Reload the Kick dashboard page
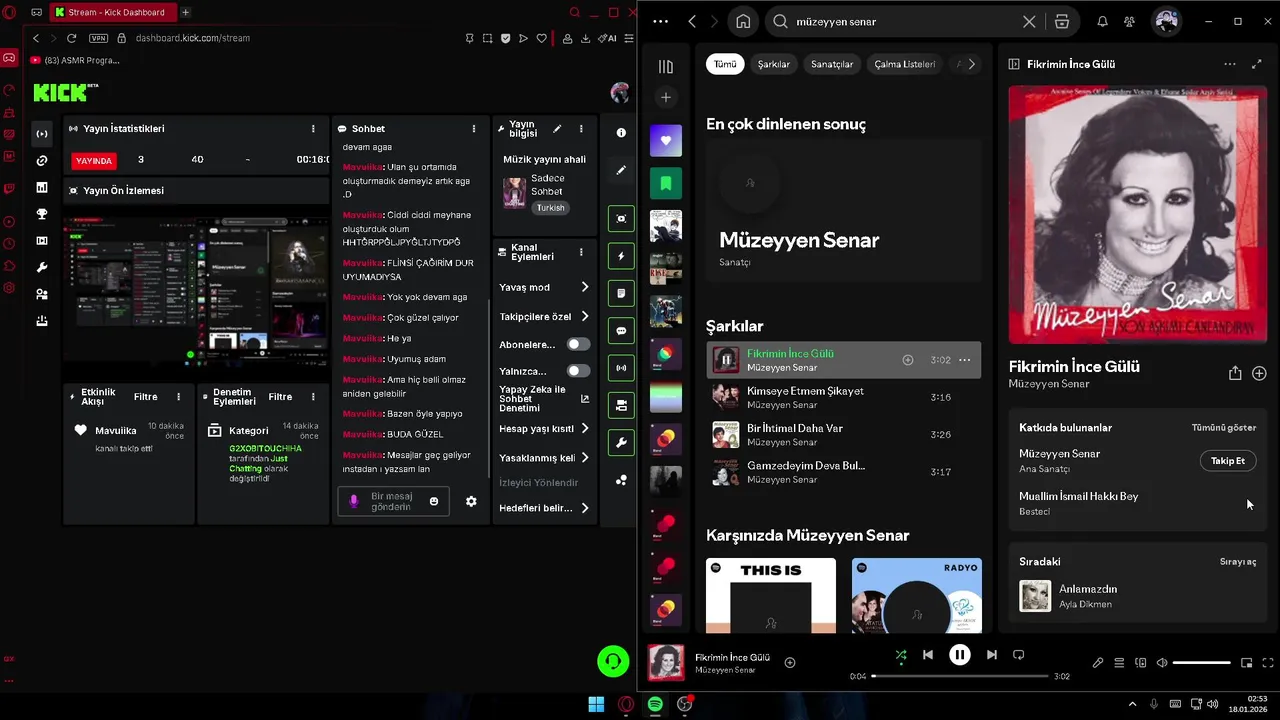Screen dimensions: 1280x720 pyautogui.click(x=71, y=38)
